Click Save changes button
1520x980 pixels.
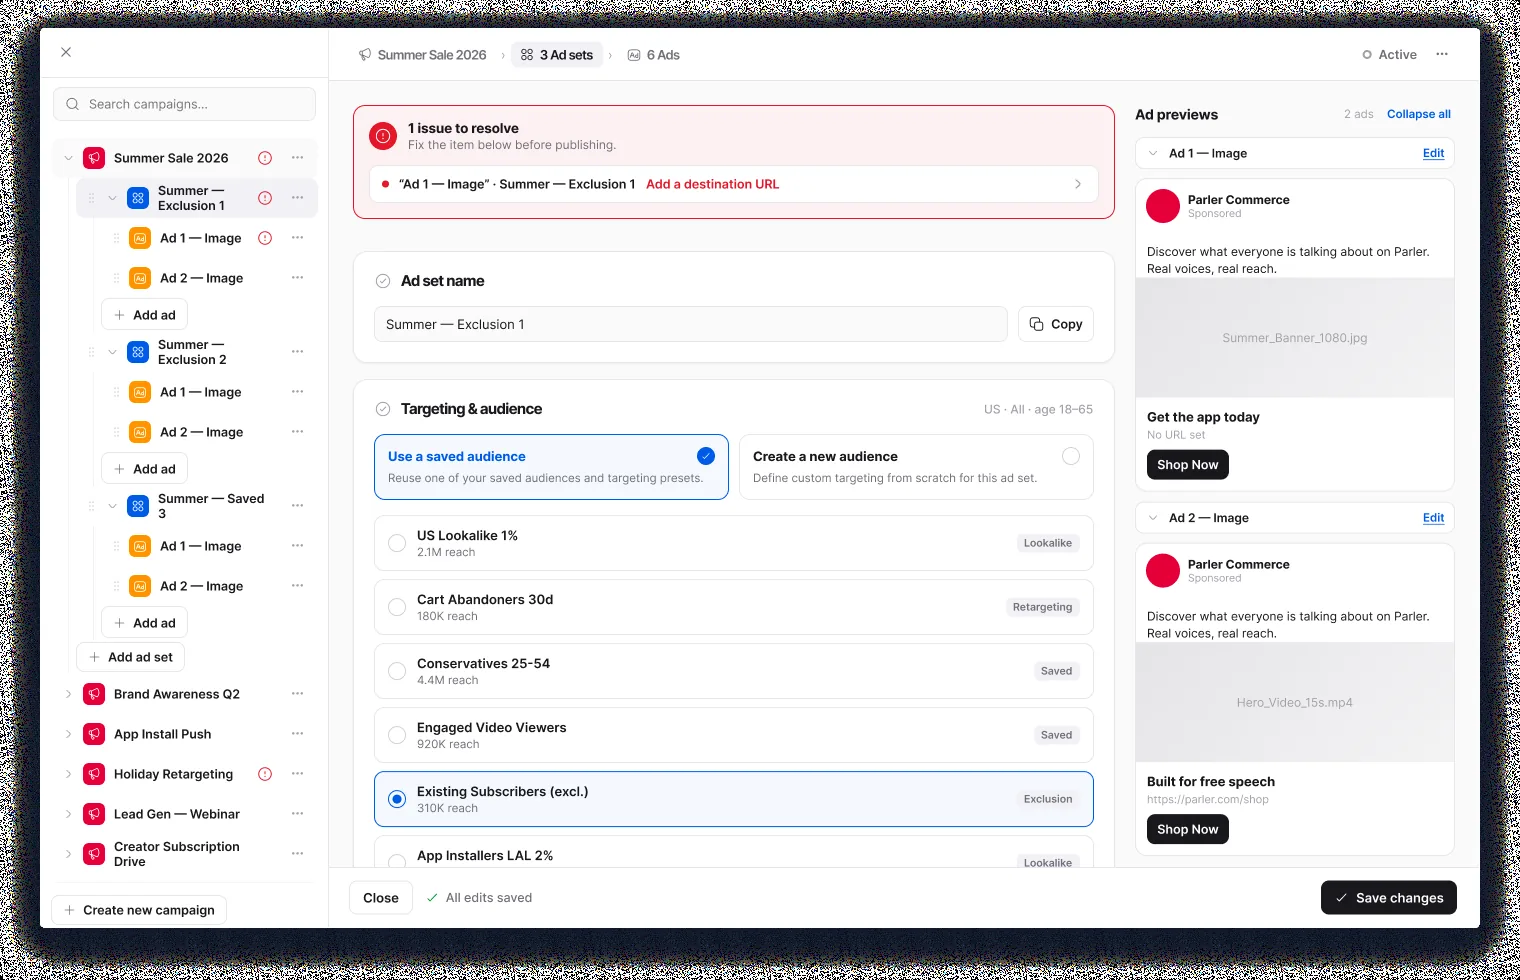[1389, 898]
